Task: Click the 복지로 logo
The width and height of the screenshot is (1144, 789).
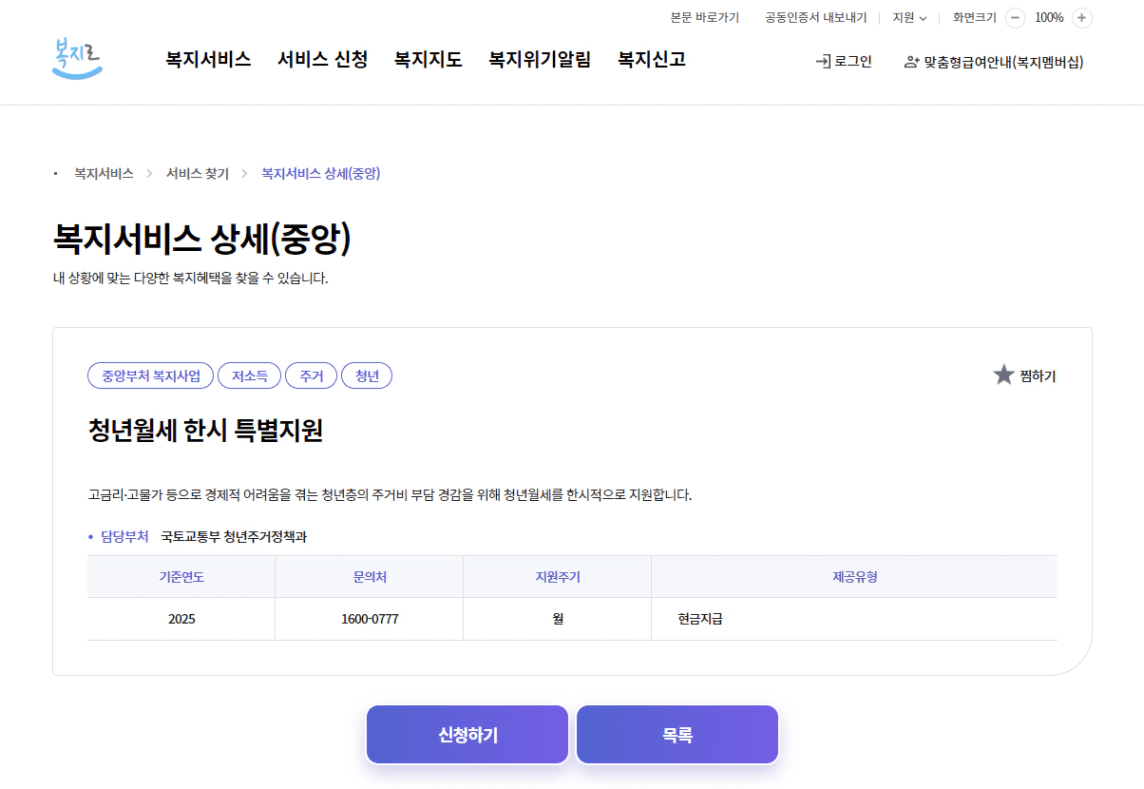Action: [77, 58]
